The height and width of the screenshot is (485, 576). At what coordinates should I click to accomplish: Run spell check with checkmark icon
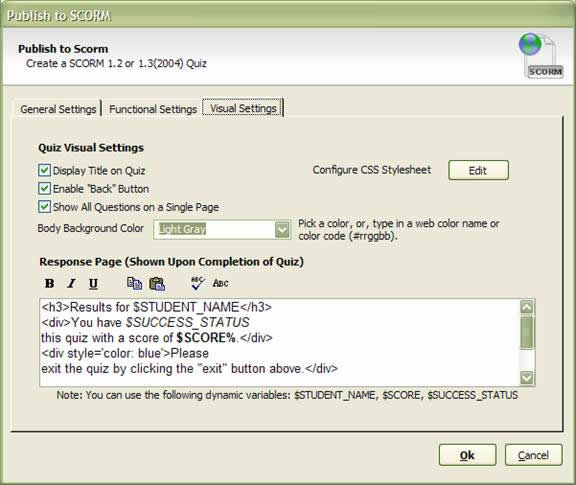198,283
